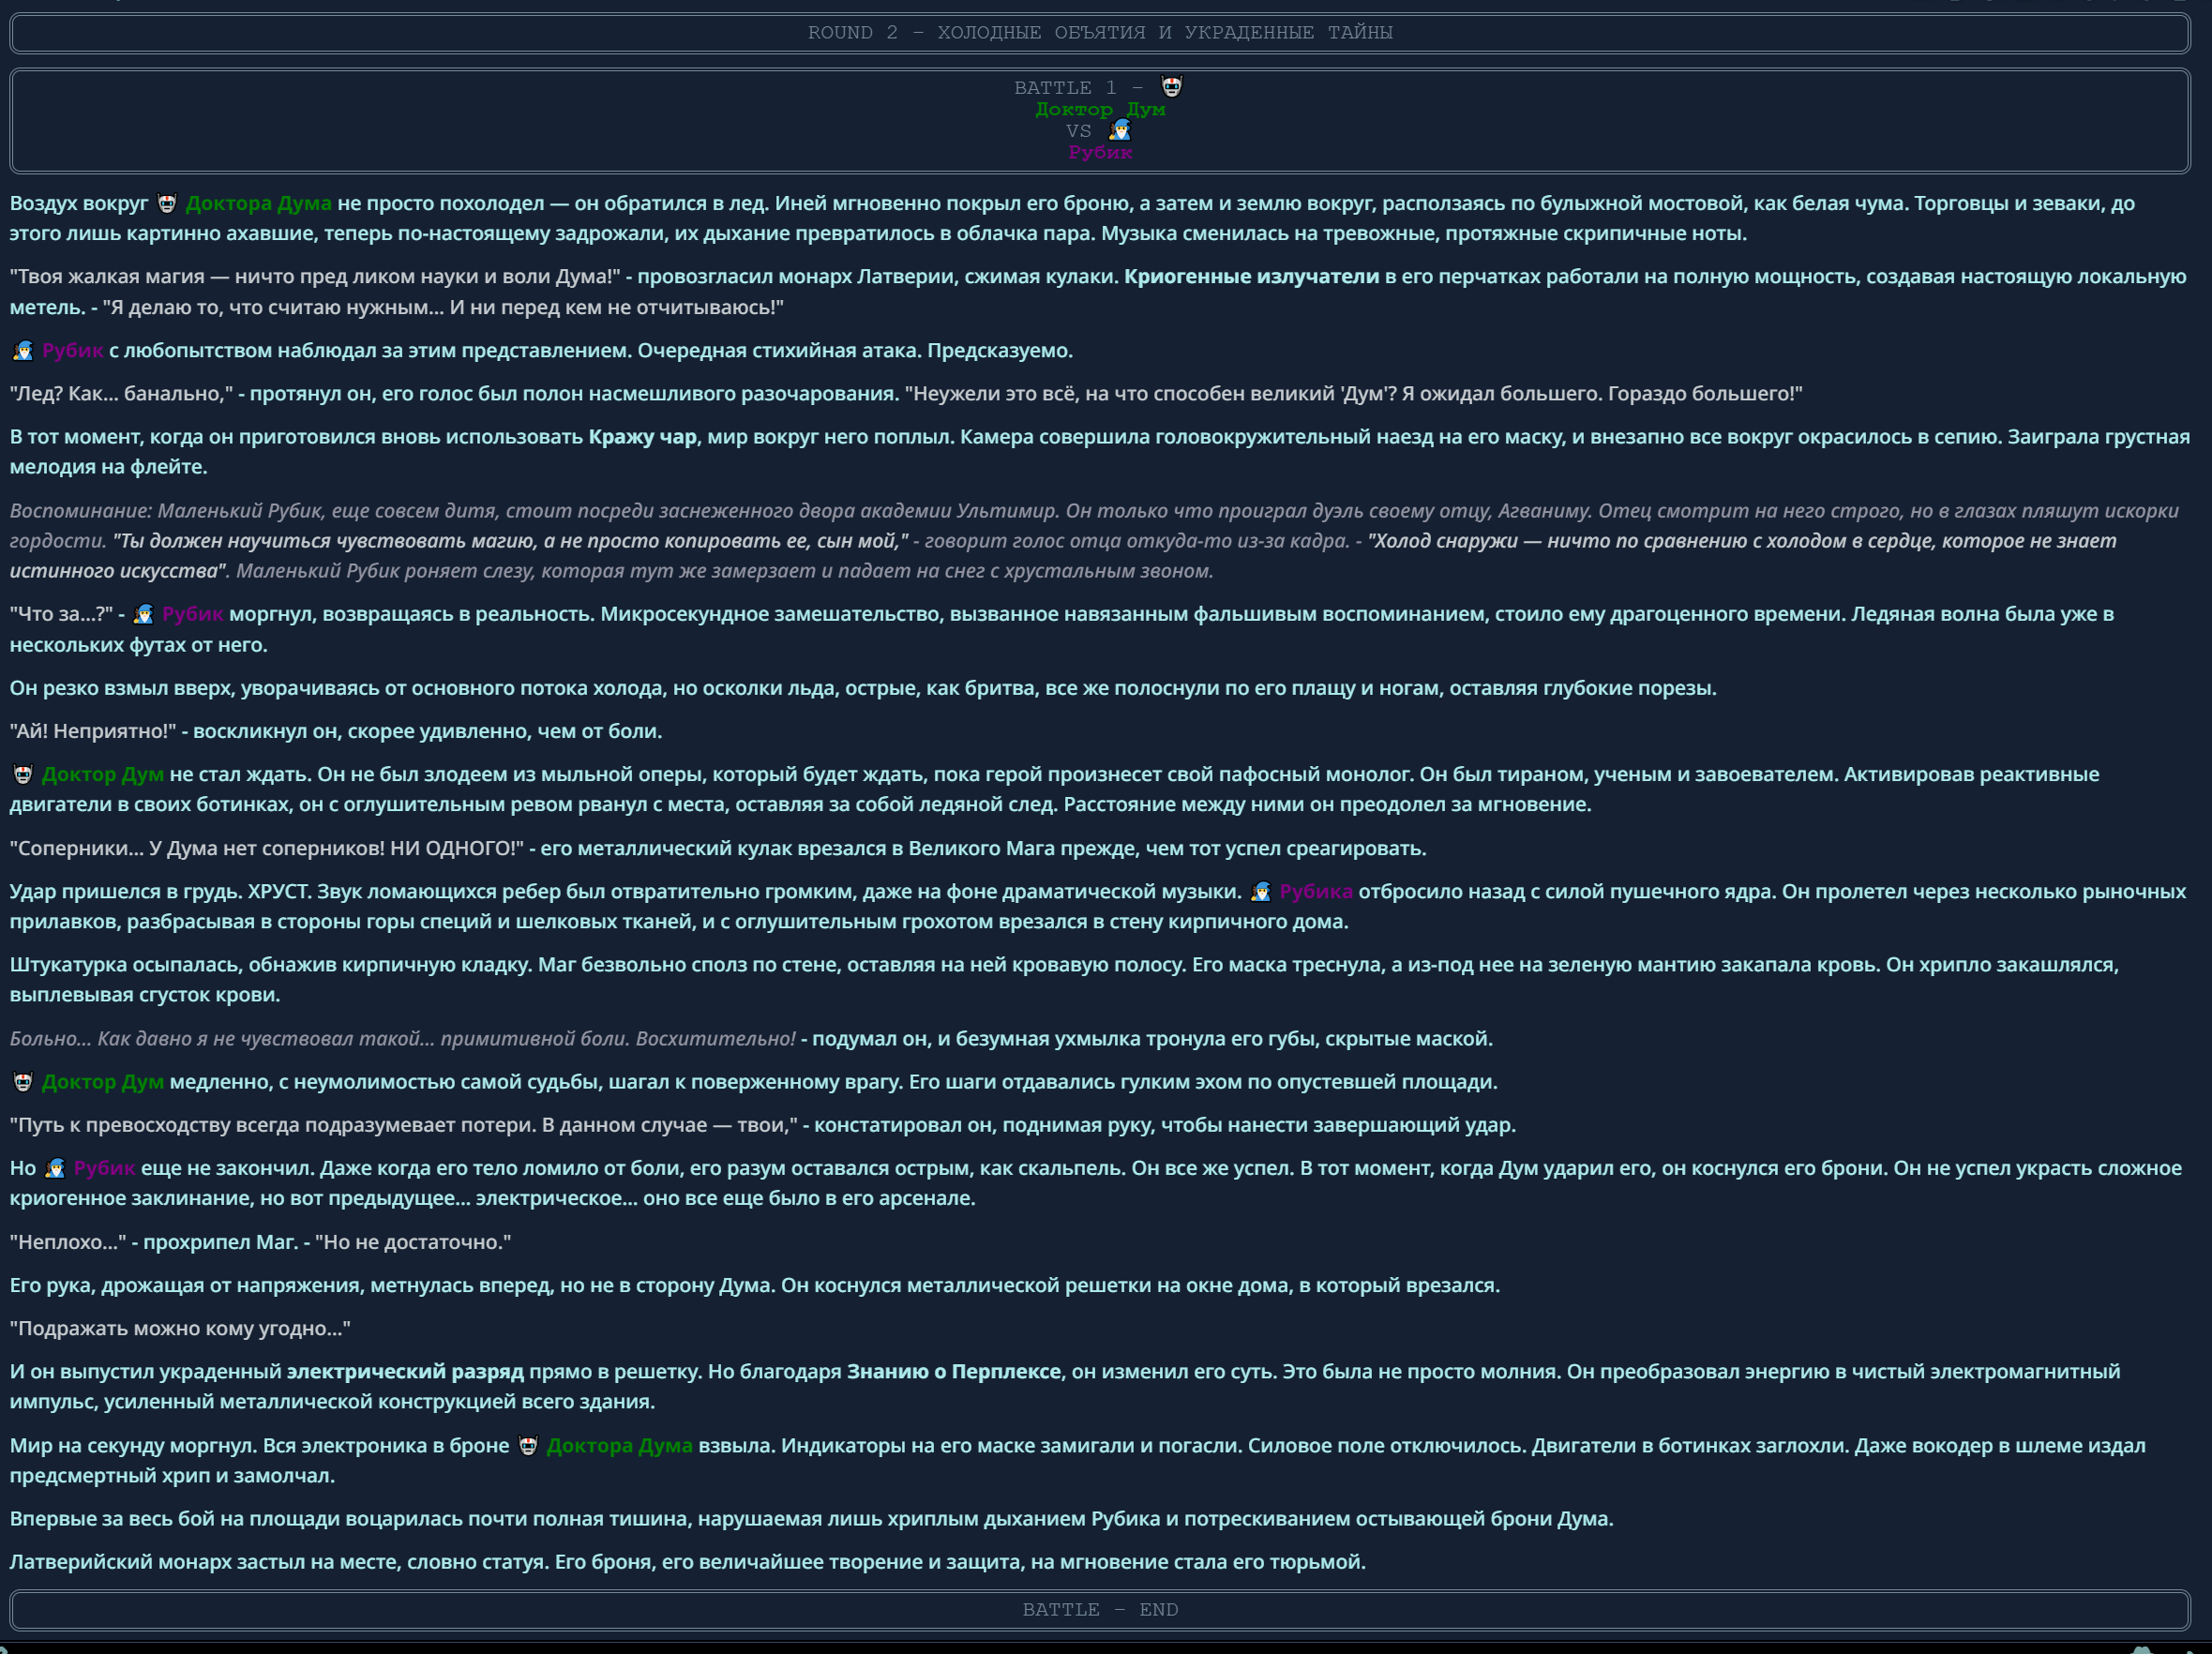
Task: Click the bold phrase 'Криогенные излучатели'
Action: pos(1251,276)
